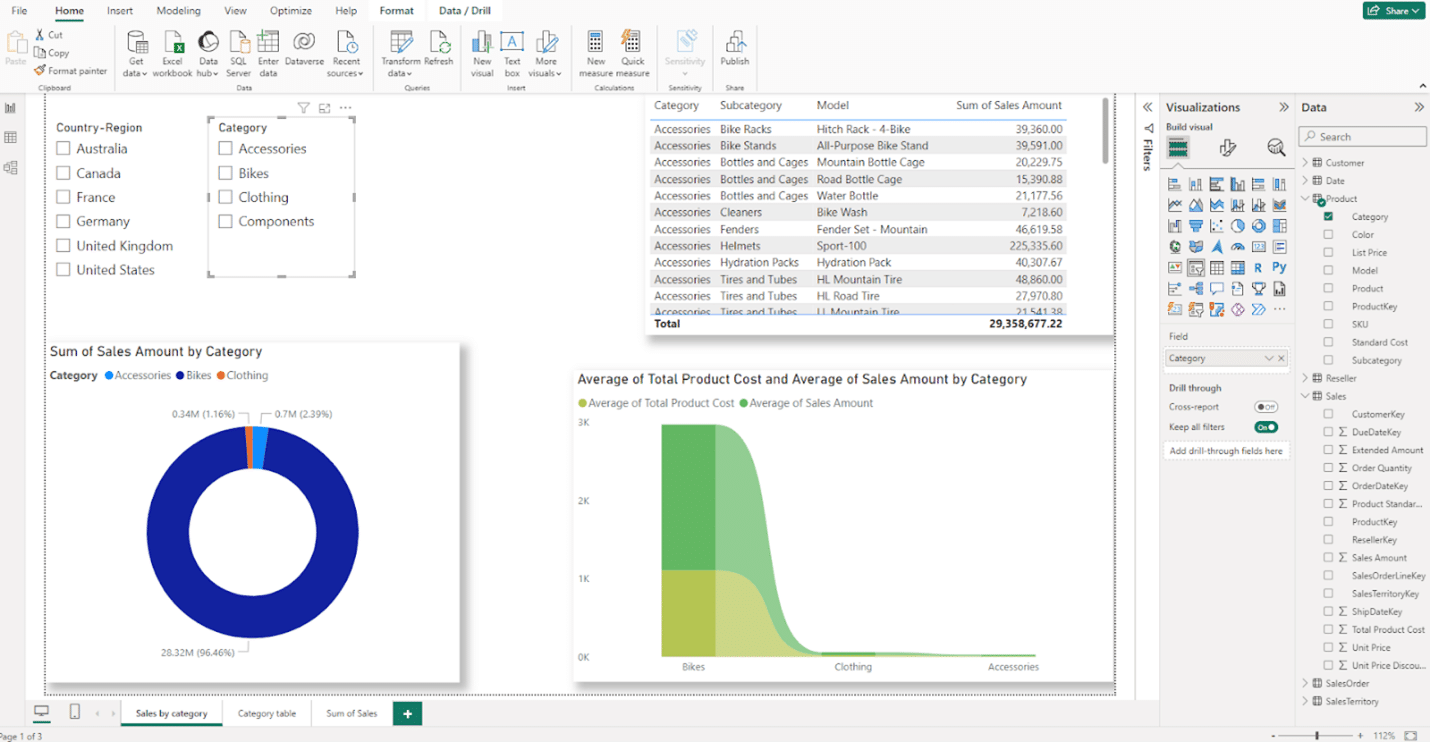Check the Australia checkbox in Country-Region slicer
This screenshot has height=742, width=1430.
pyautogui.click(x=64, y=148)
